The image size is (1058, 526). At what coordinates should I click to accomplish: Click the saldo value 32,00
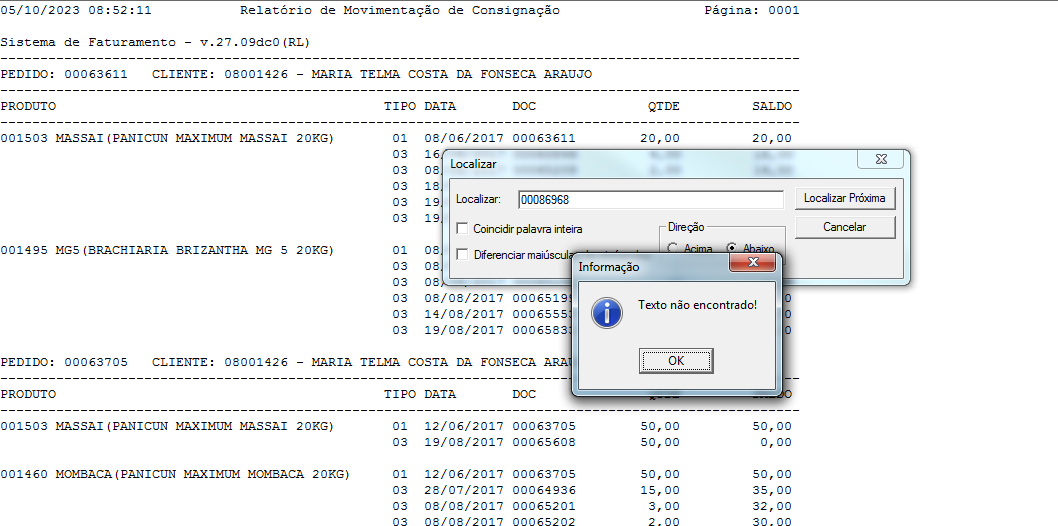(772, 506)
